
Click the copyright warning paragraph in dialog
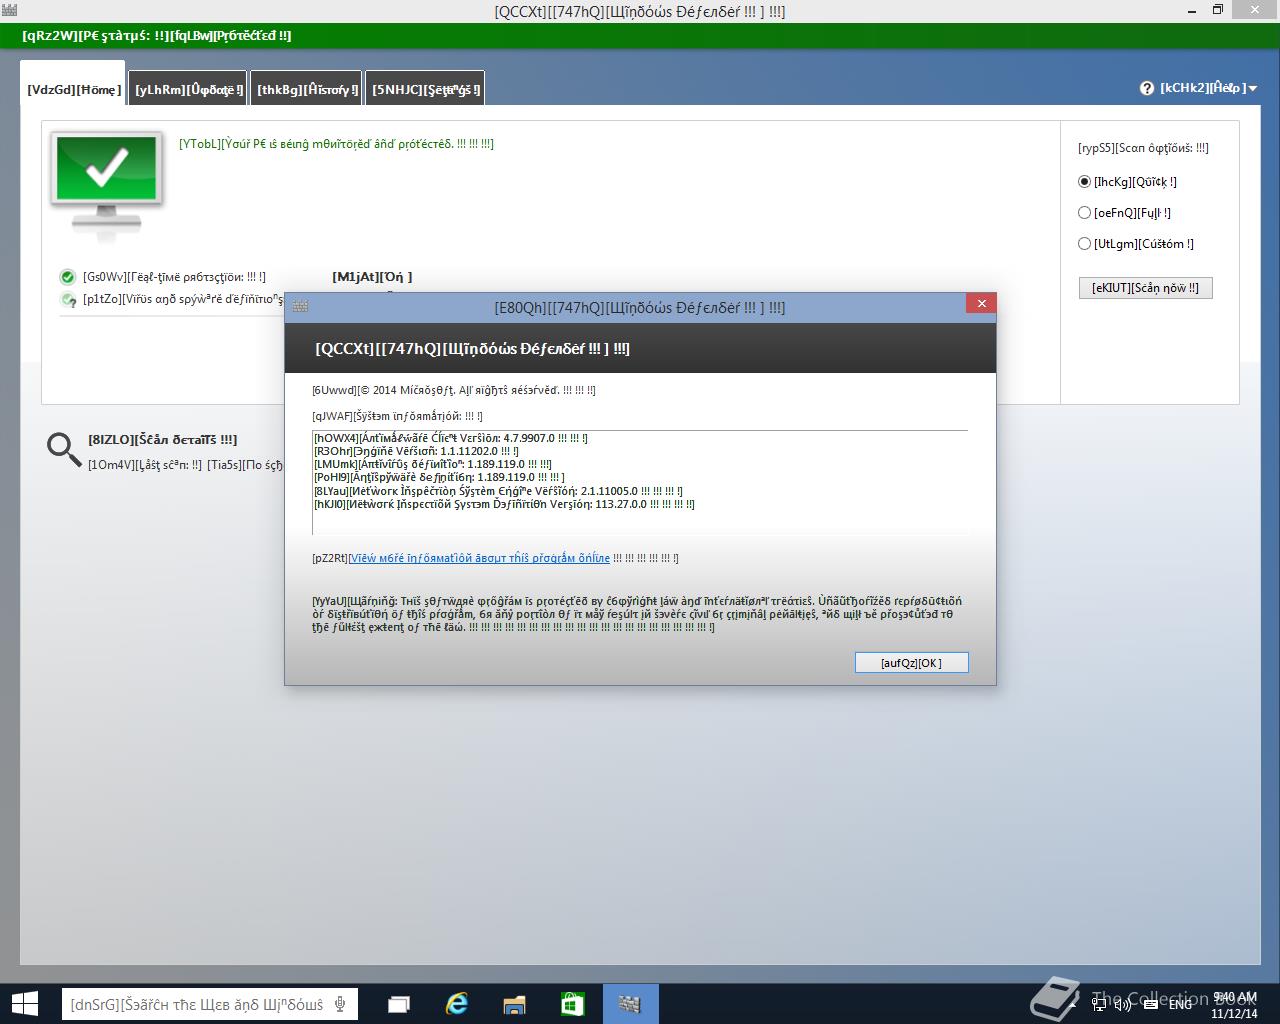coord(637,614)
